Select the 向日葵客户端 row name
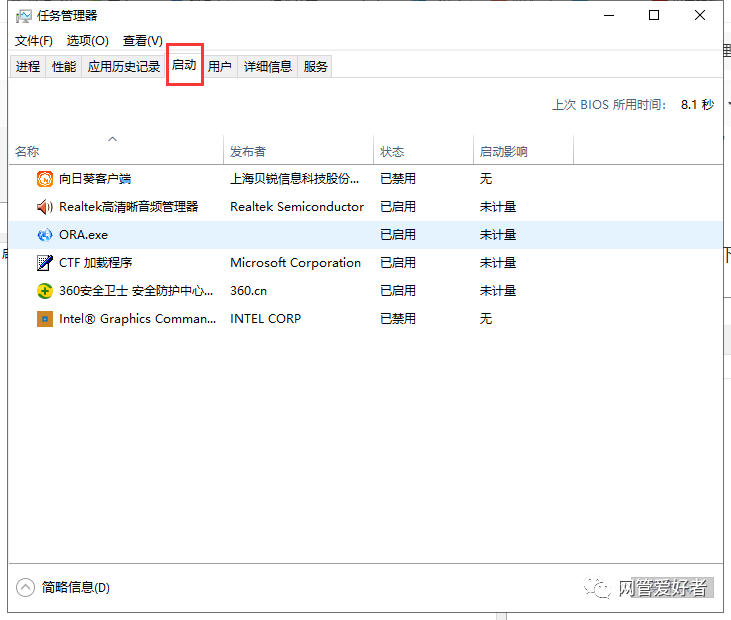This screenshot has width=731, height=620. tap(95, 179)
